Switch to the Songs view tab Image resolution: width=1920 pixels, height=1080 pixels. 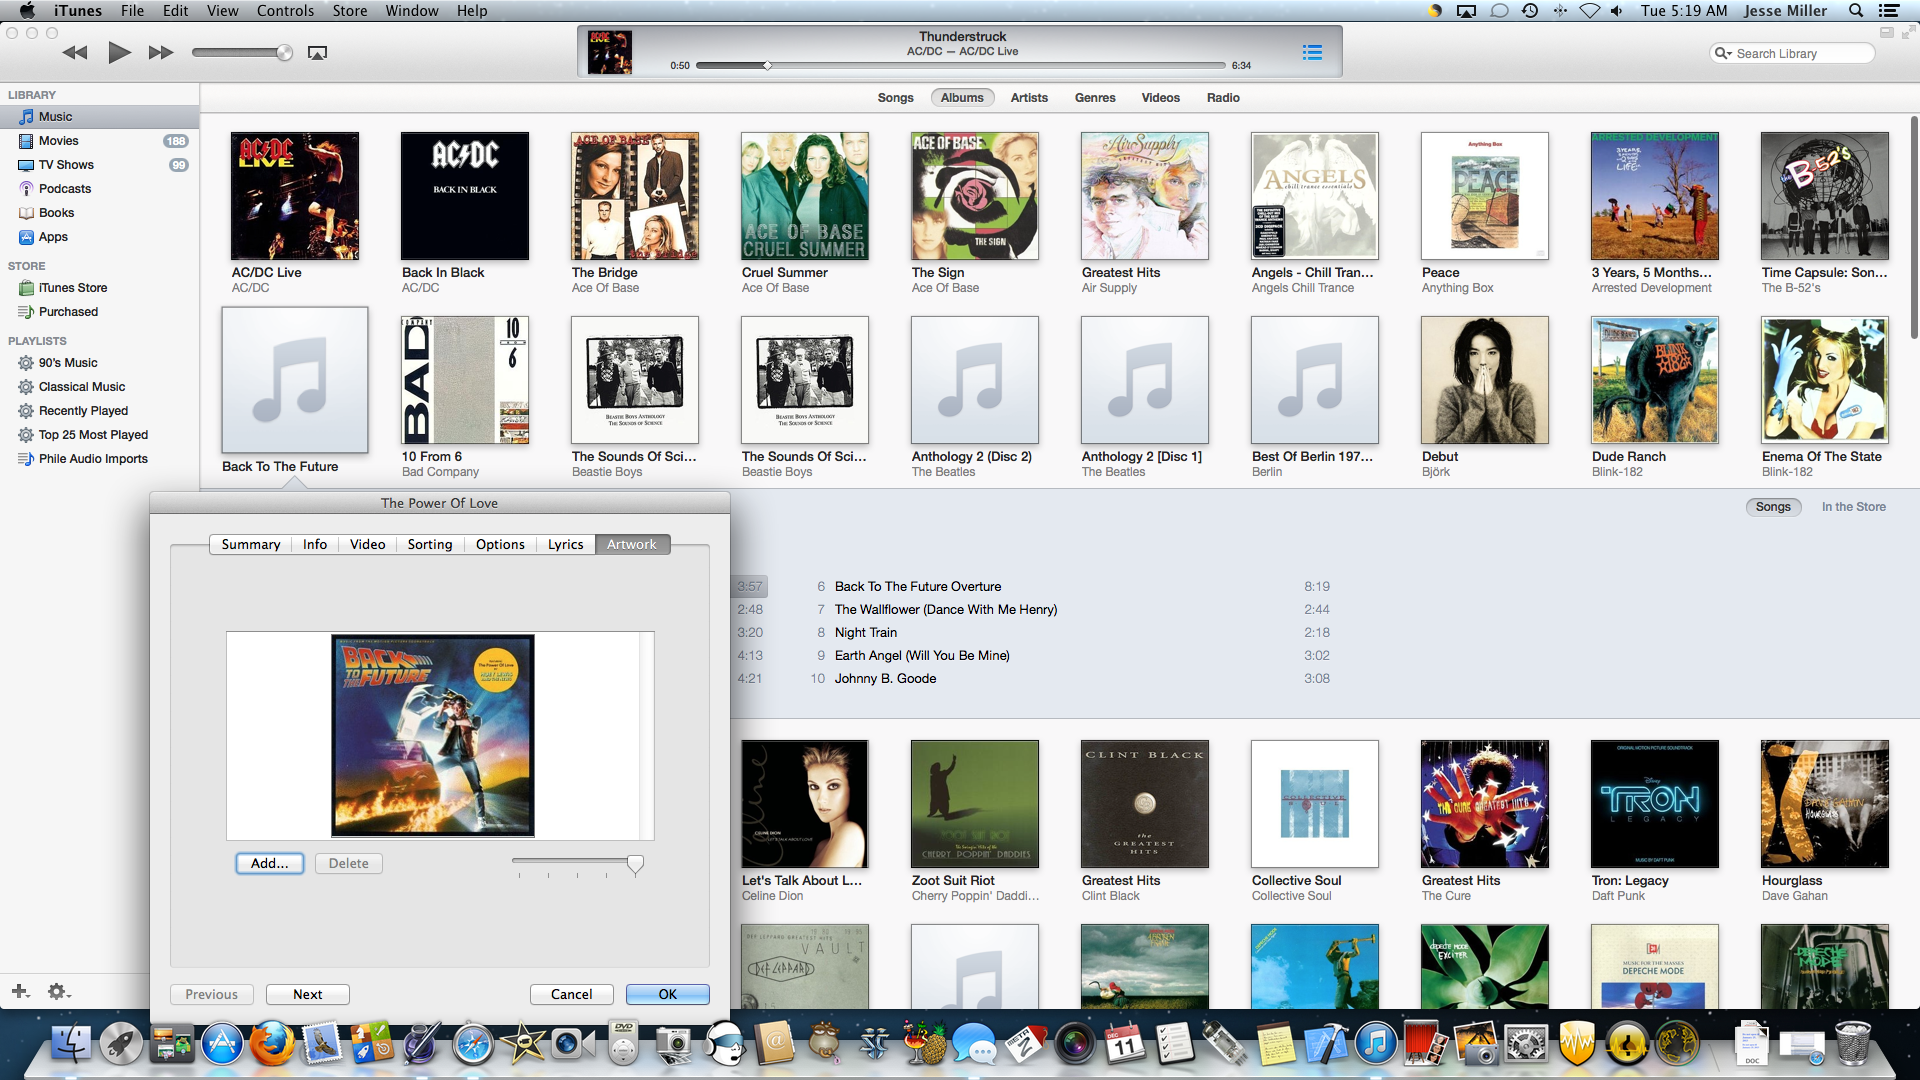coord(895,98)
